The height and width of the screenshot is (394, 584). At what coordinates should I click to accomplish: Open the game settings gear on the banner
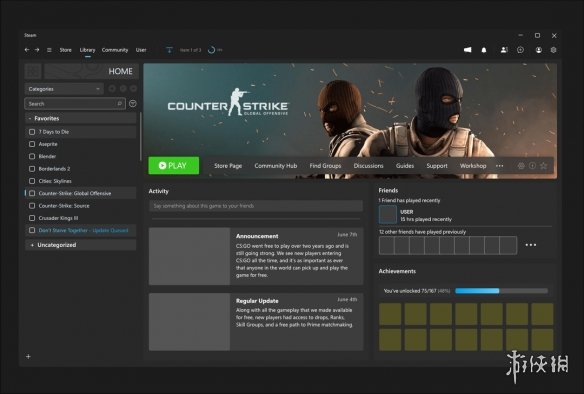click(x=521, y=166)
